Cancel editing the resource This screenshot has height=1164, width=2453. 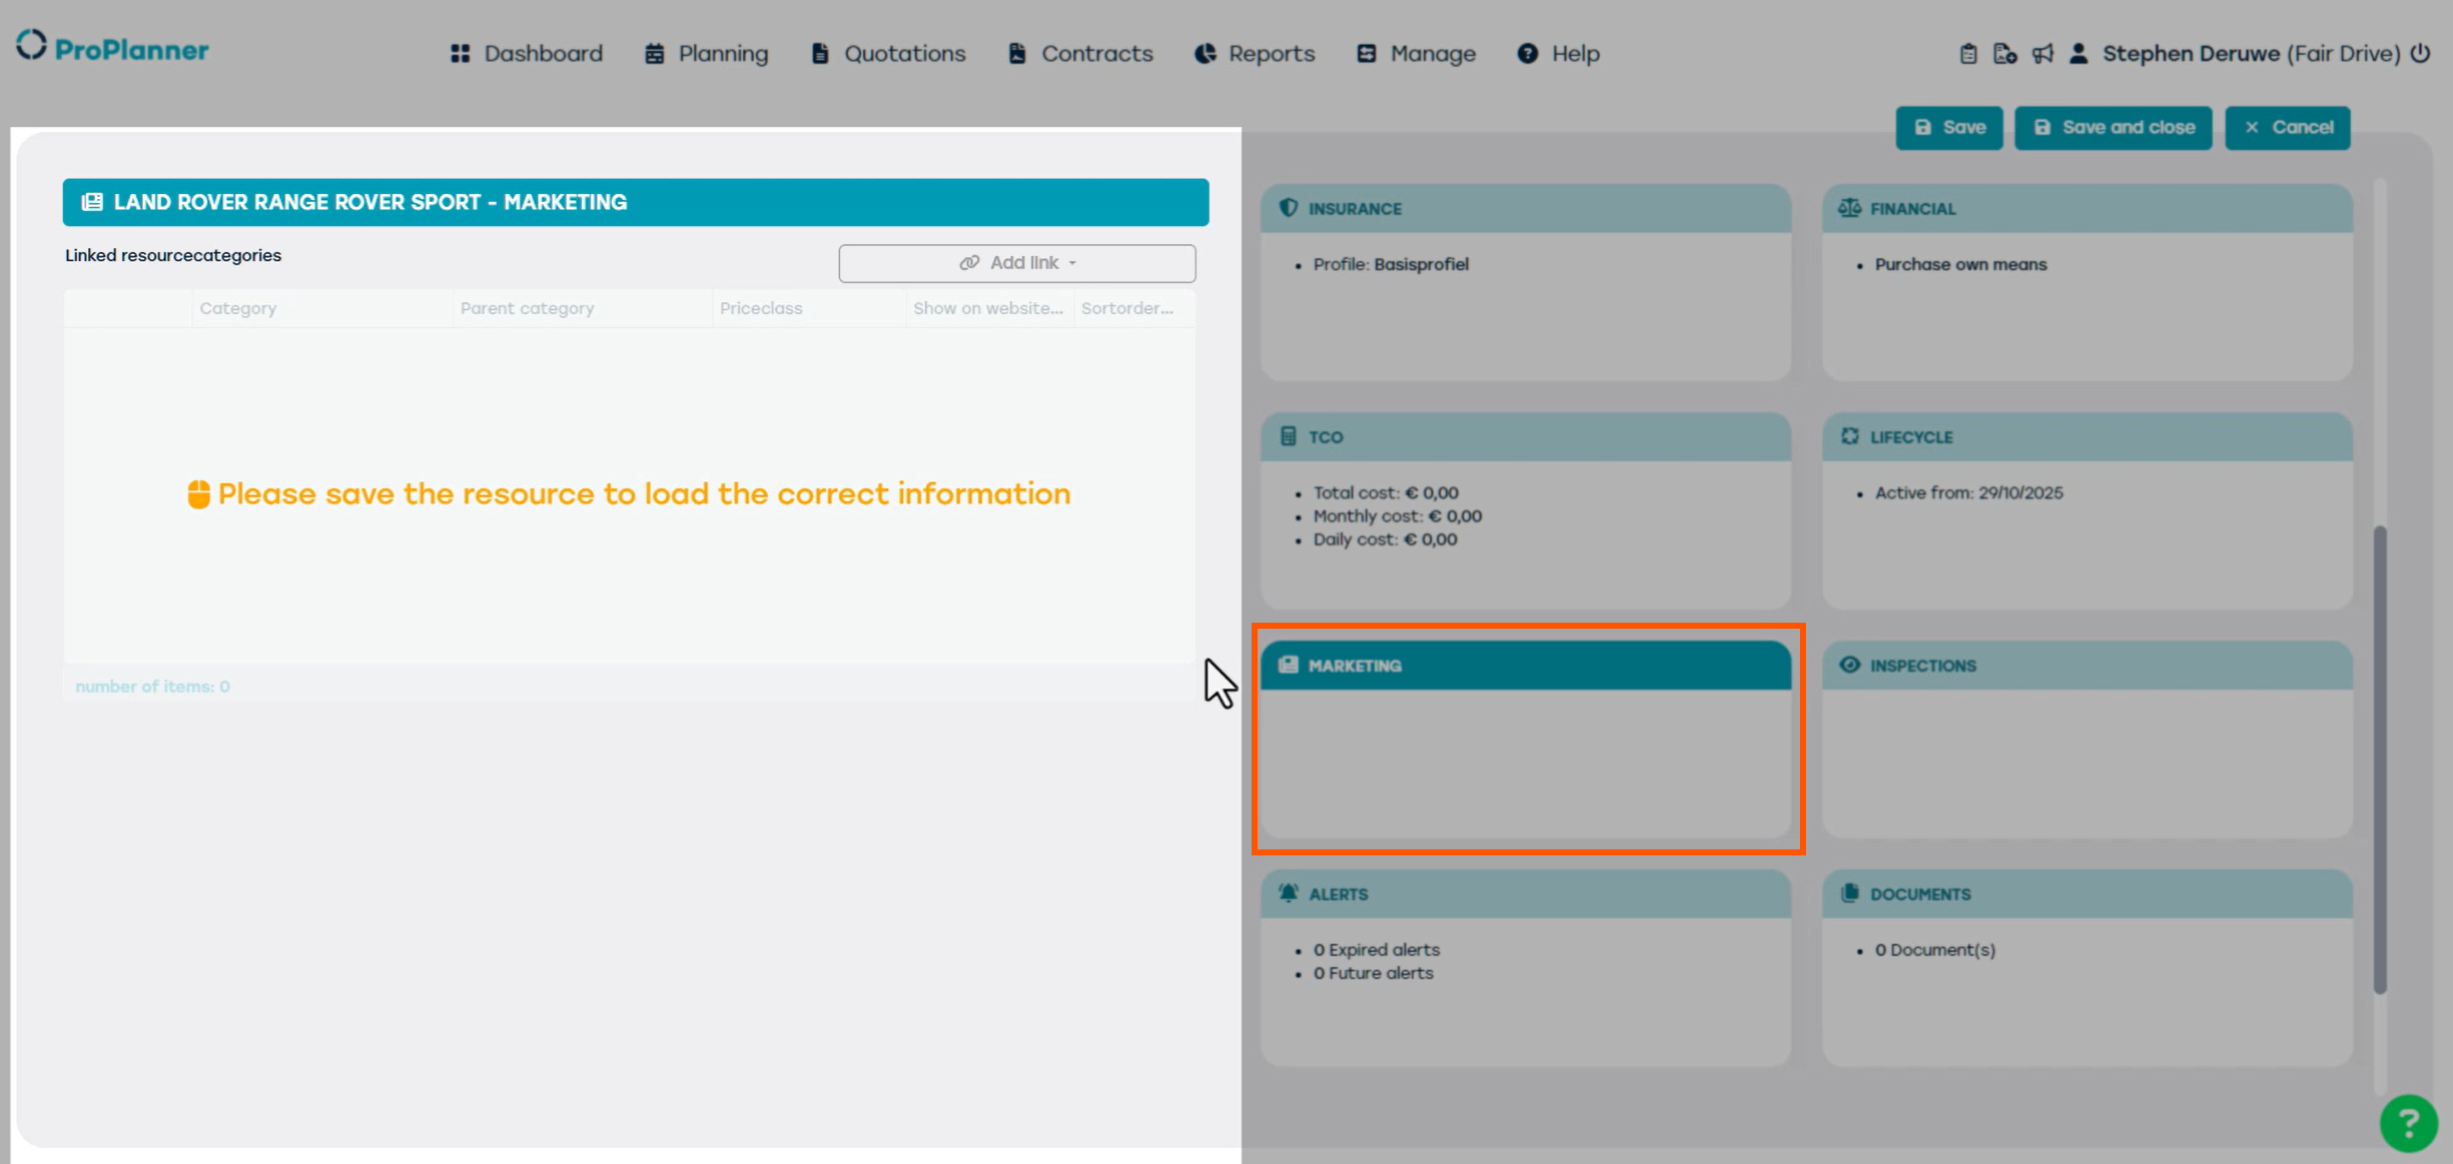[2287, 128]
